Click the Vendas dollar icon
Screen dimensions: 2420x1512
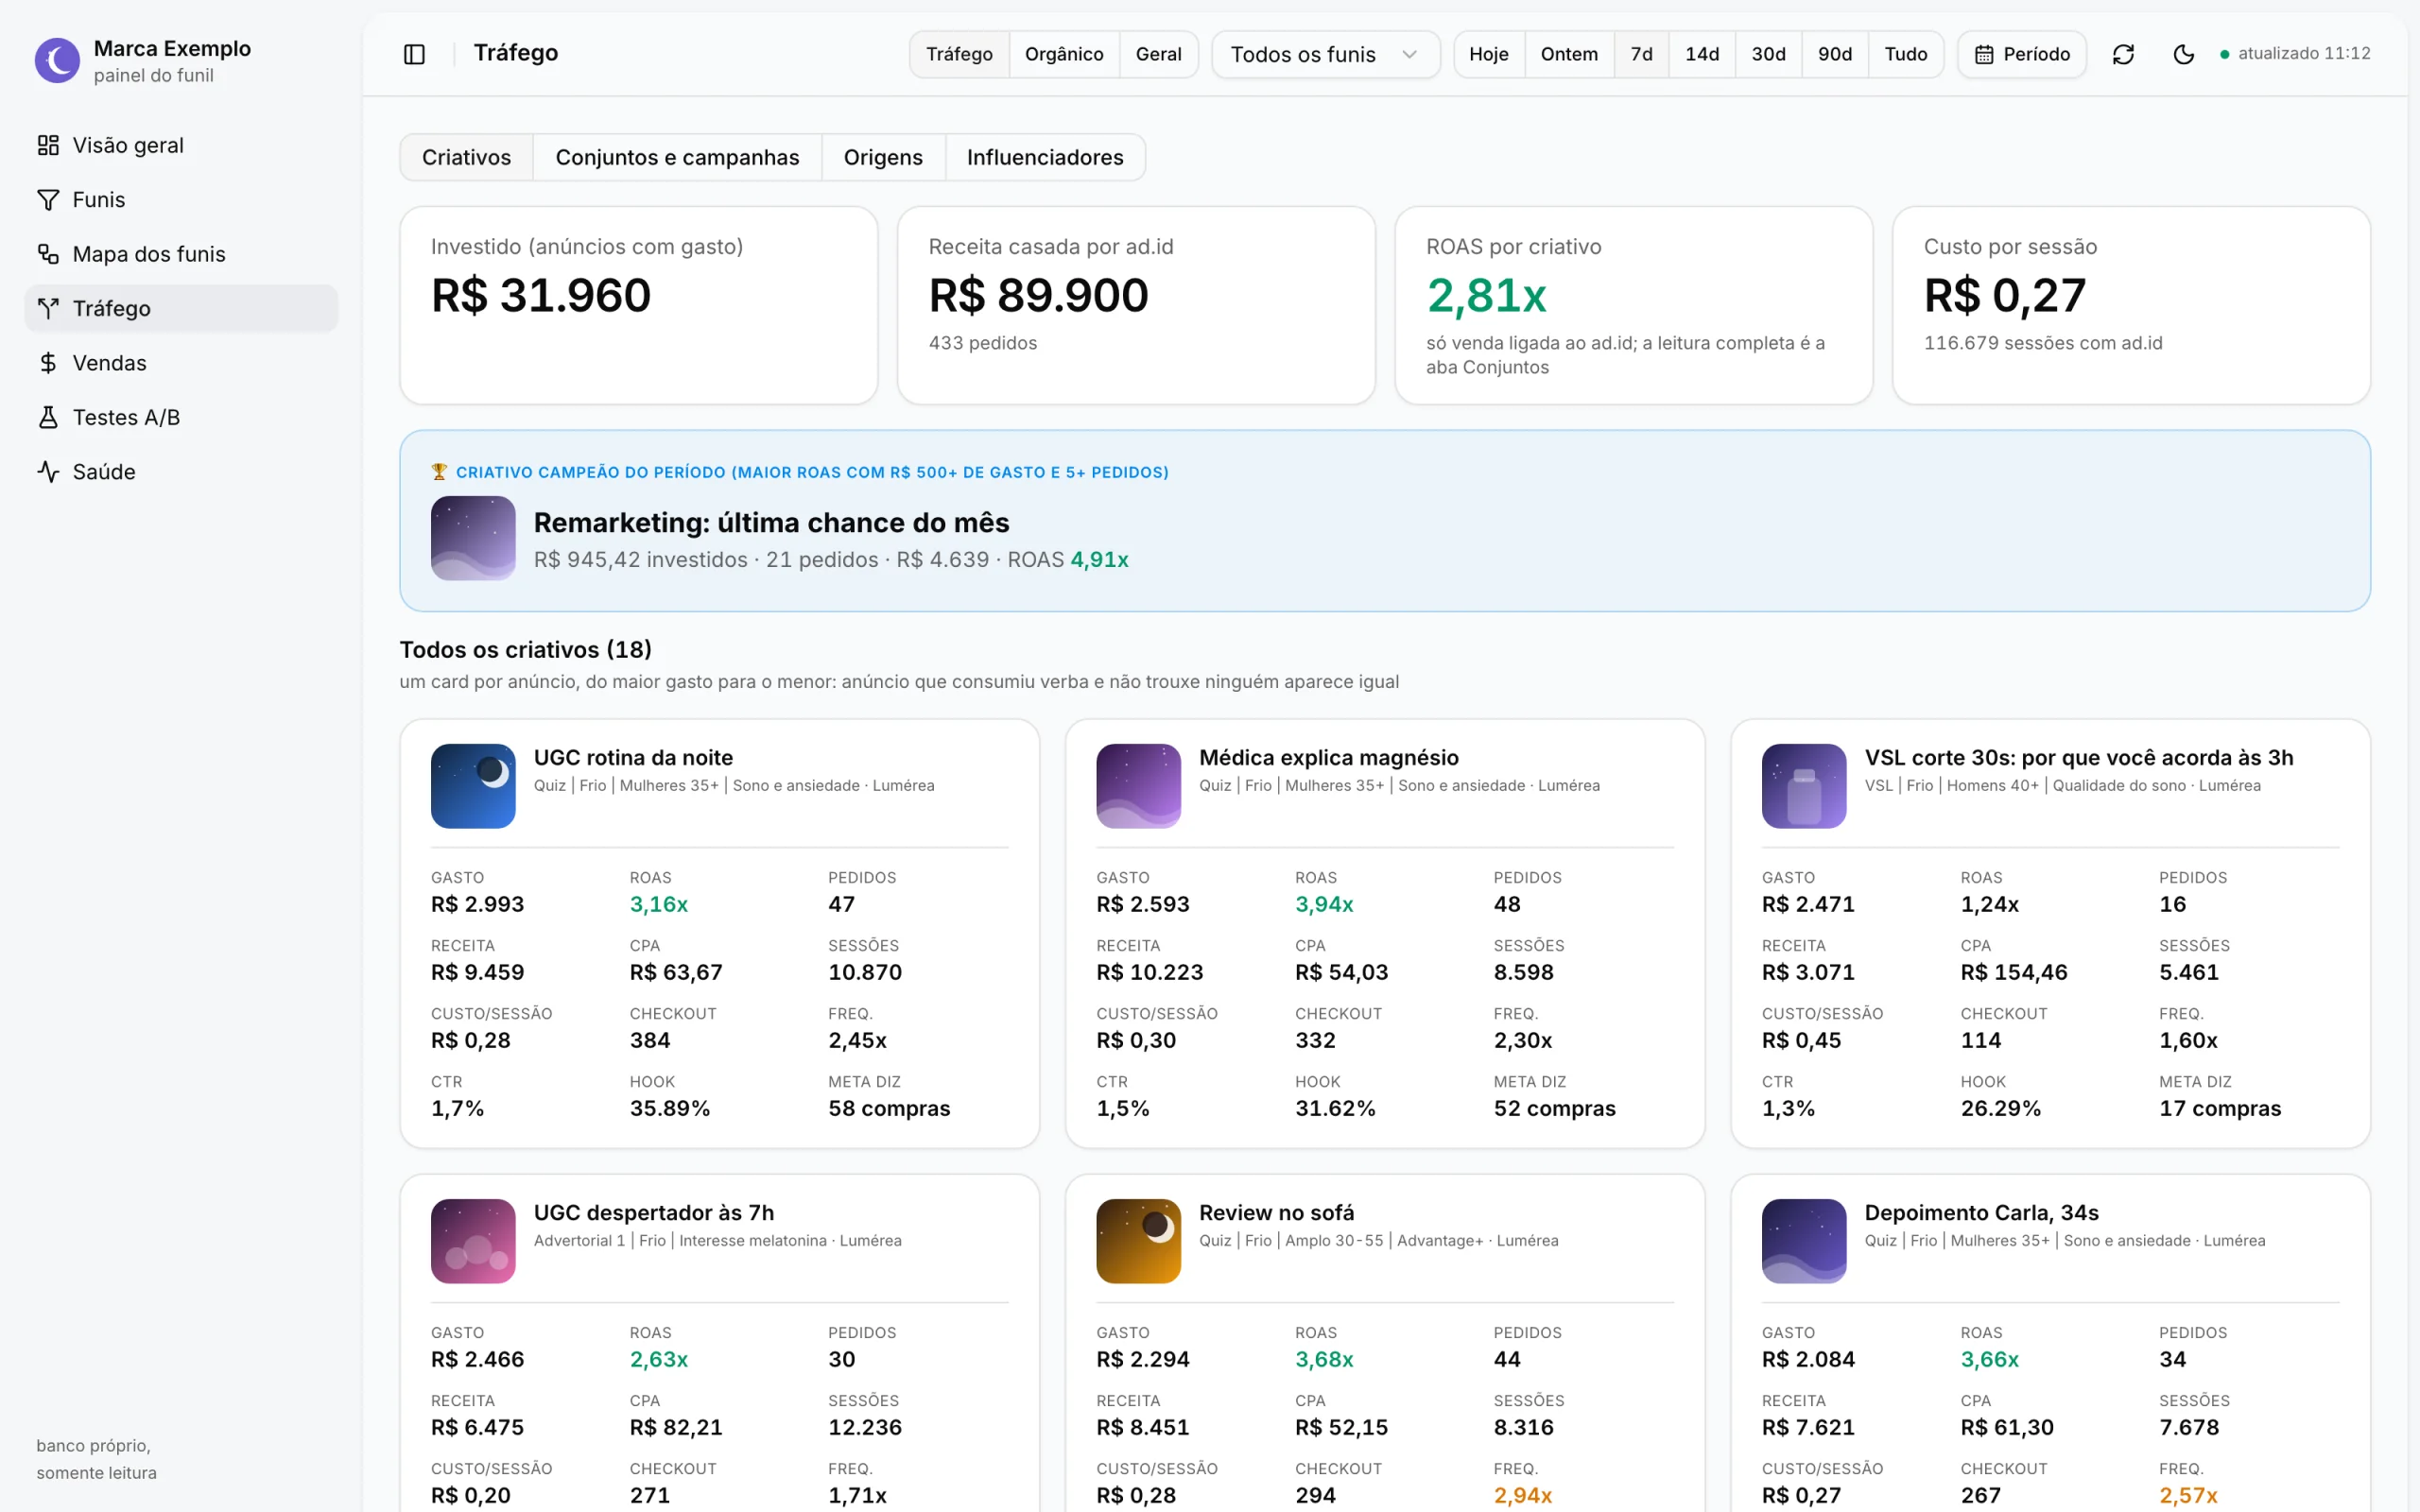(x=48, y=363)
